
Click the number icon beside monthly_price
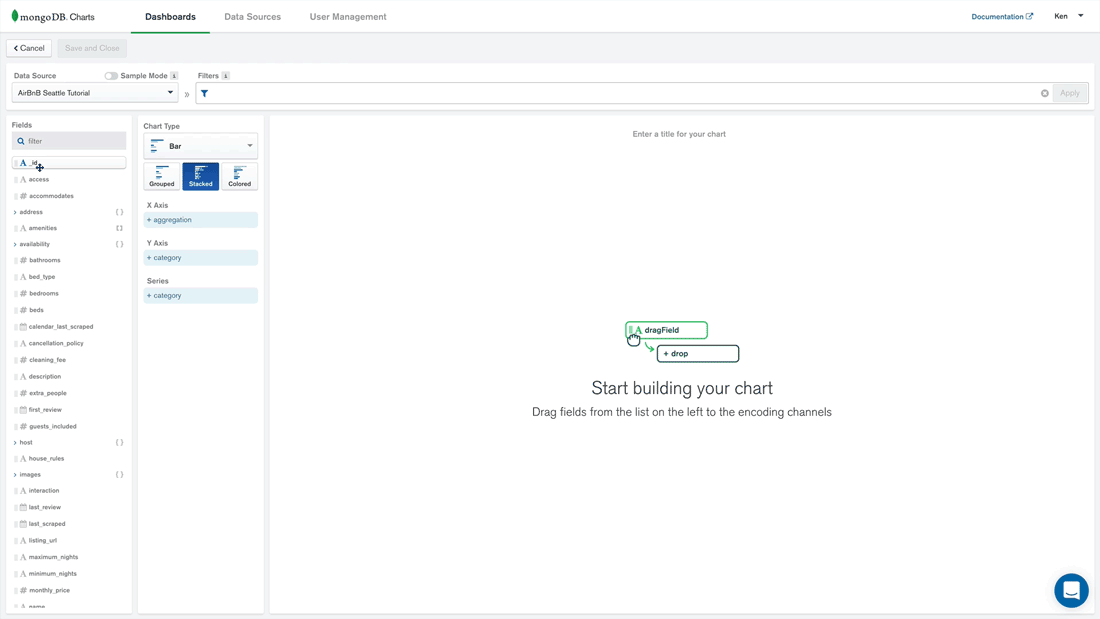pos(23,590)
